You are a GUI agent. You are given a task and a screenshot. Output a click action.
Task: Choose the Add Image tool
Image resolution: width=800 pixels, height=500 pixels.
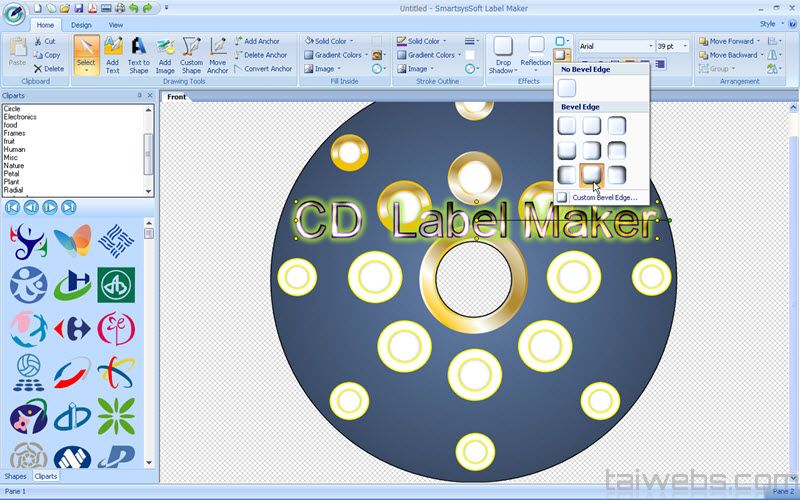click(165, 54)
